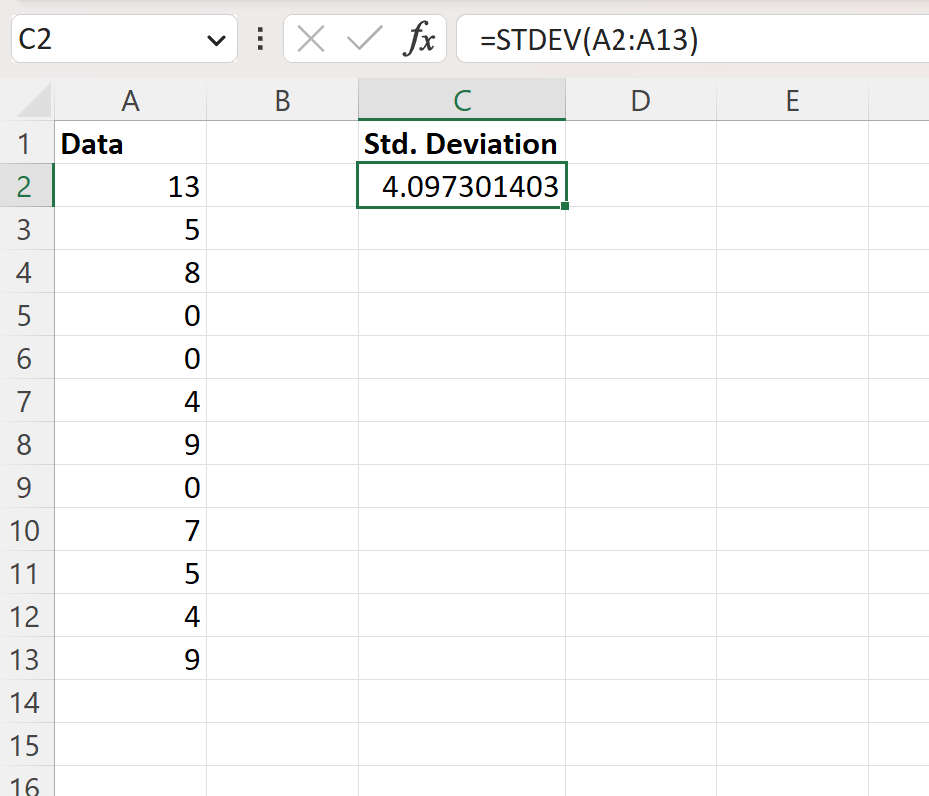Select column E header
Screen dimensions: 929x796
(x=792, y=101)
